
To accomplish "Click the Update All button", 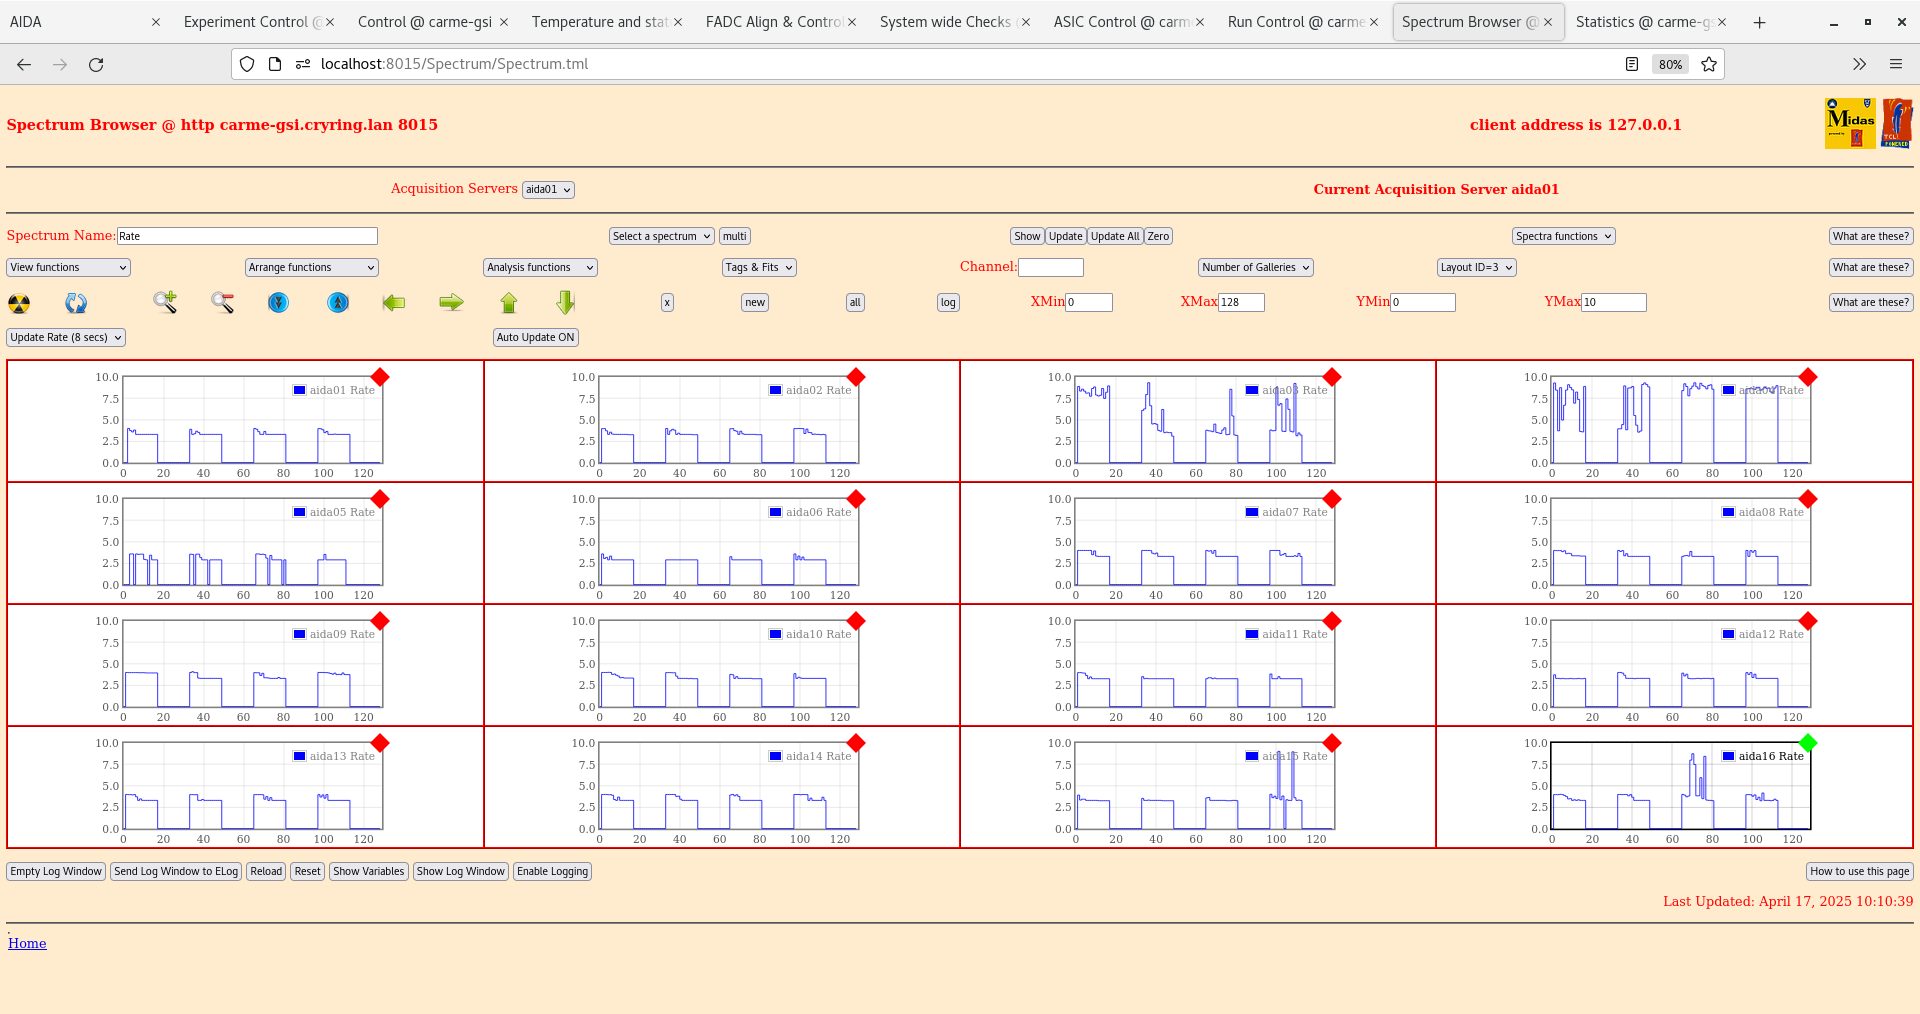I will coord(1114,236).
